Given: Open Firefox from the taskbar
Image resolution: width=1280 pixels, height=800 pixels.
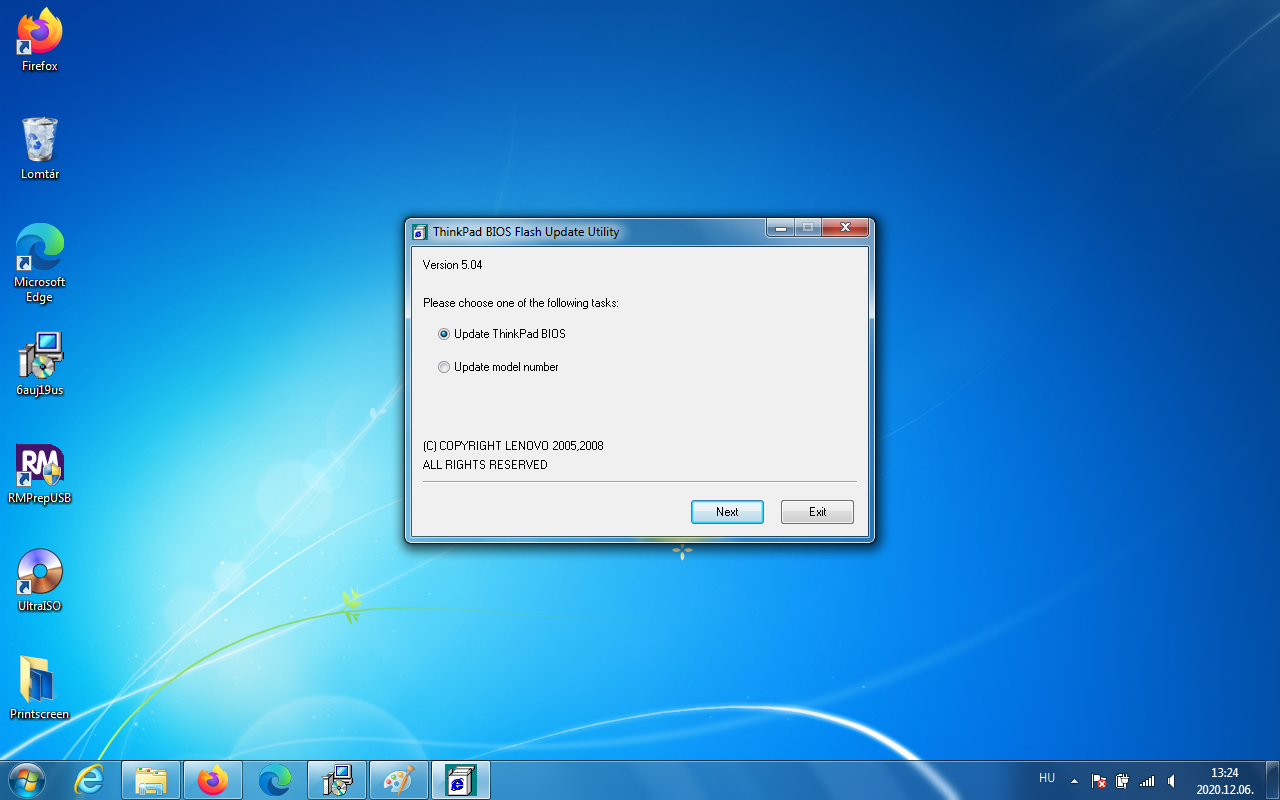Looking at the screenshot, I should (213, 780).
